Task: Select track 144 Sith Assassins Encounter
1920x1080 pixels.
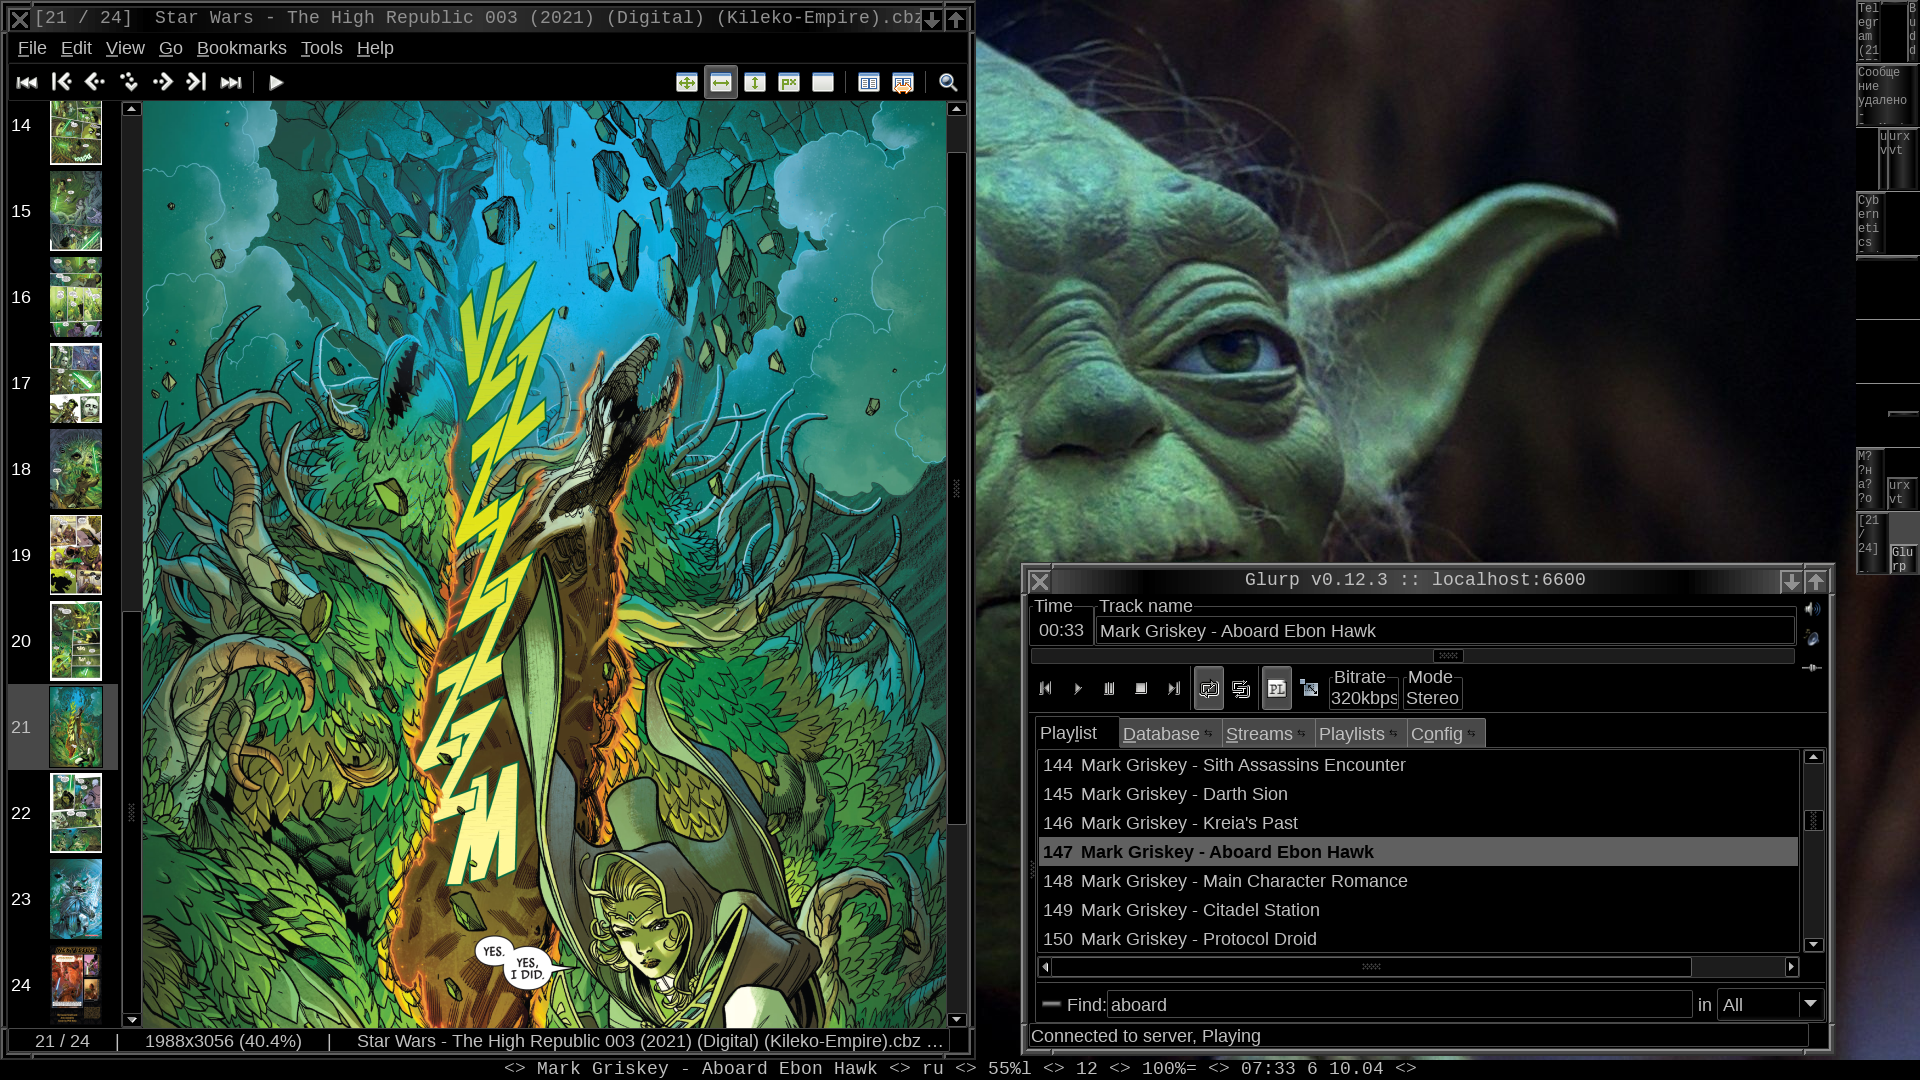Action: click(x=1418, y=765)
